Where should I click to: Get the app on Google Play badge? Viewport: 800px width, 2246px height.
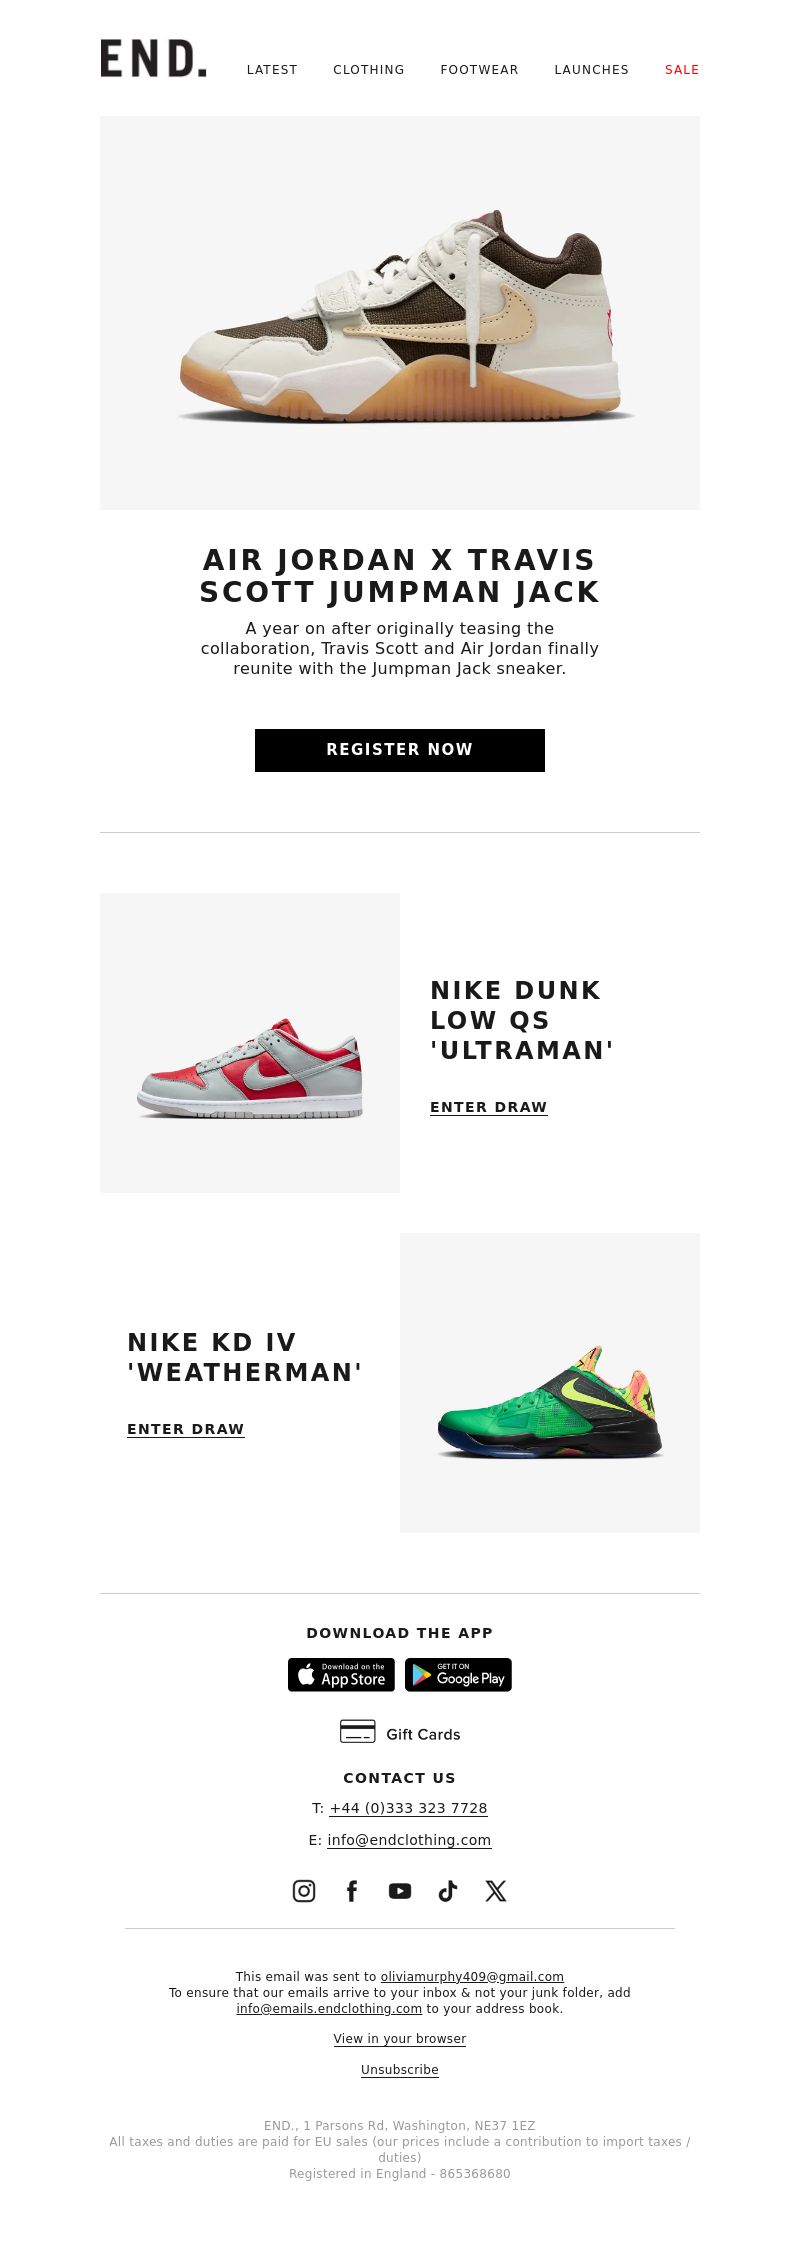tap(458, 1674)
